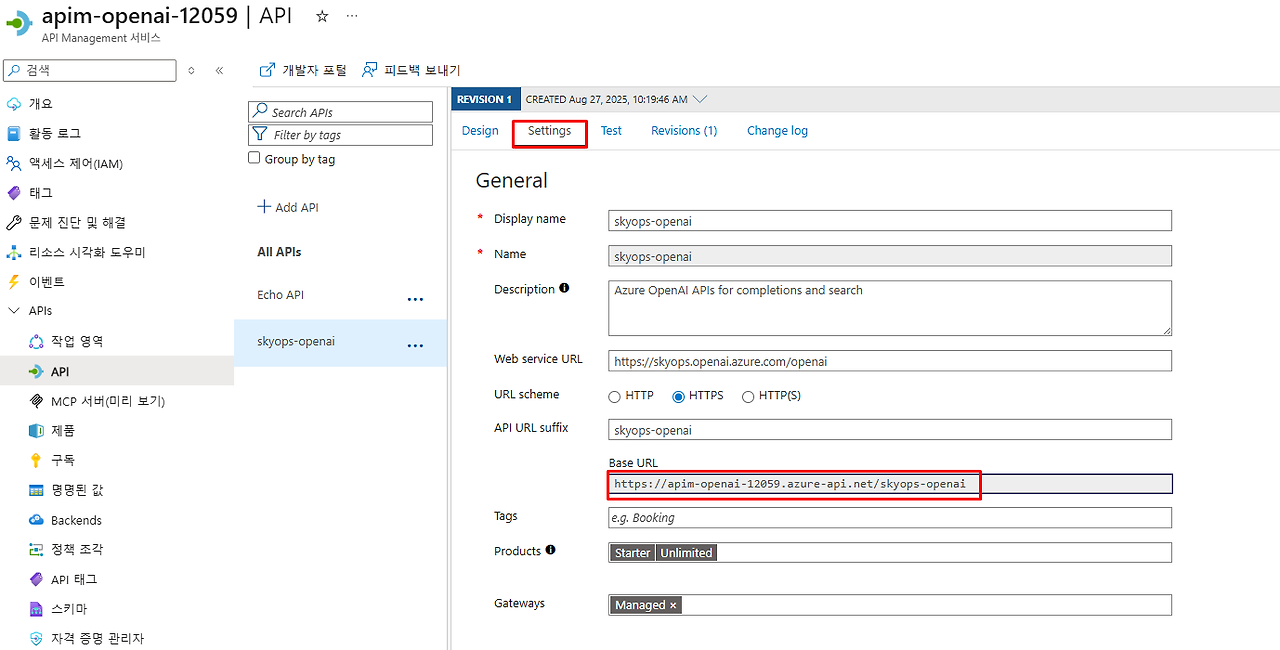Click the Products info icon
1280x650 pixels.
pos(550,550)
